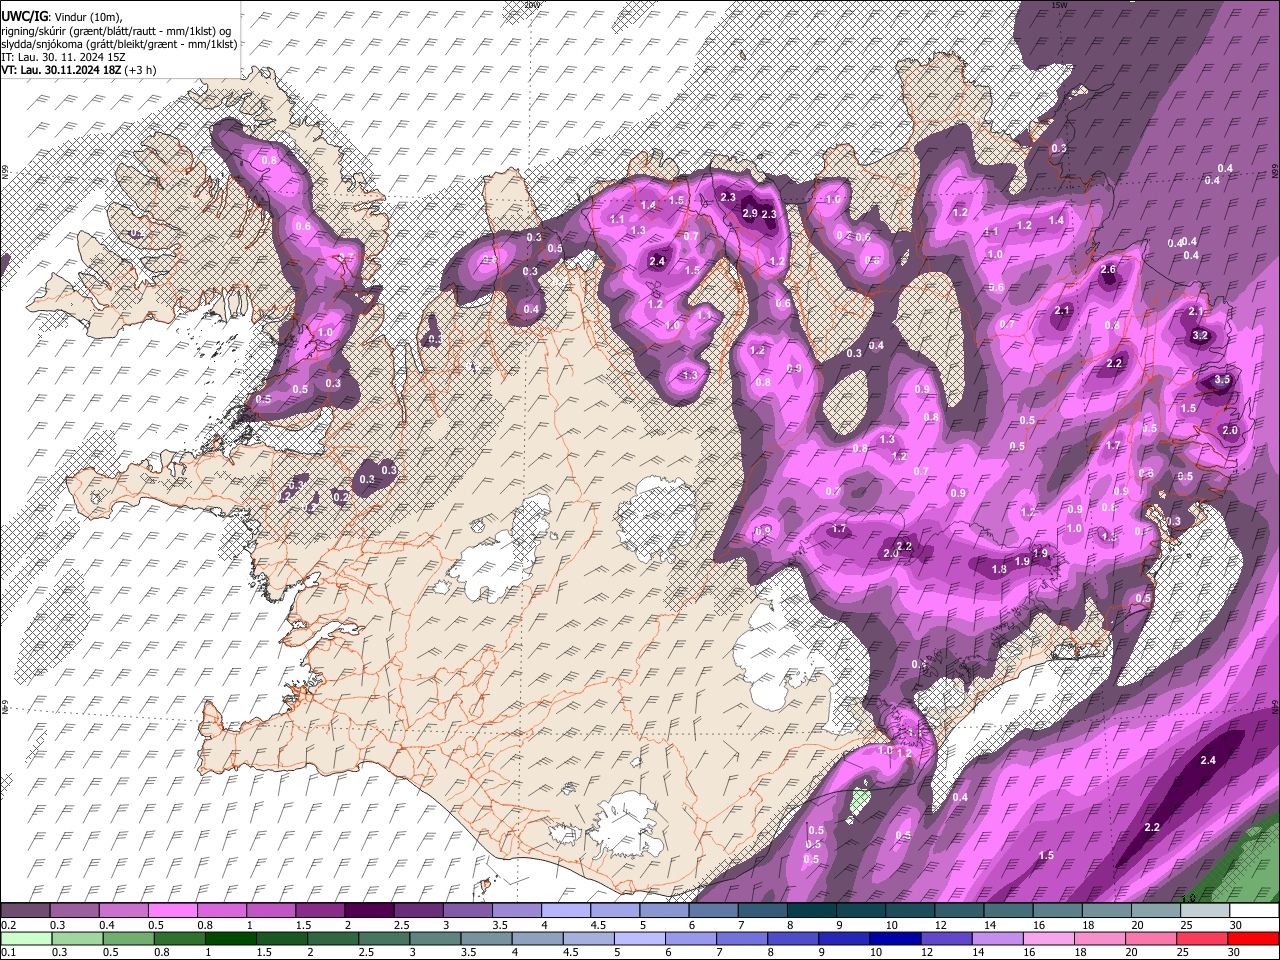Pick the darkest purple 2–2.5 snow legend swatch
The image size is (1280, 960).
tap(368, 911)
